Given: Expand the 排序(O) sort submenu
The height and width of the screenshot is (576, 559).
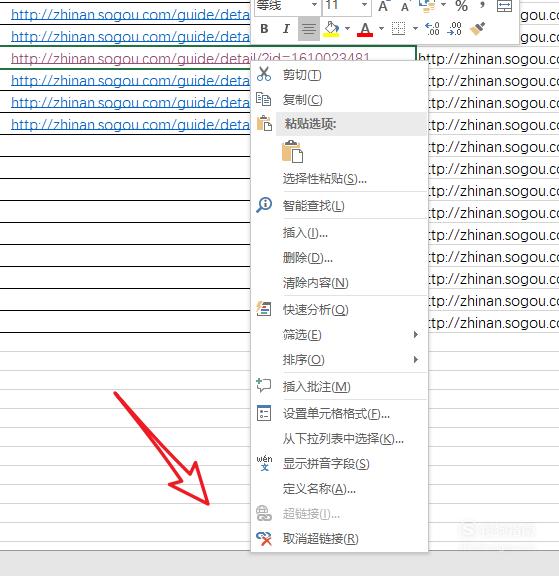Looking at the screenshot, I should [x=339, y=360].
